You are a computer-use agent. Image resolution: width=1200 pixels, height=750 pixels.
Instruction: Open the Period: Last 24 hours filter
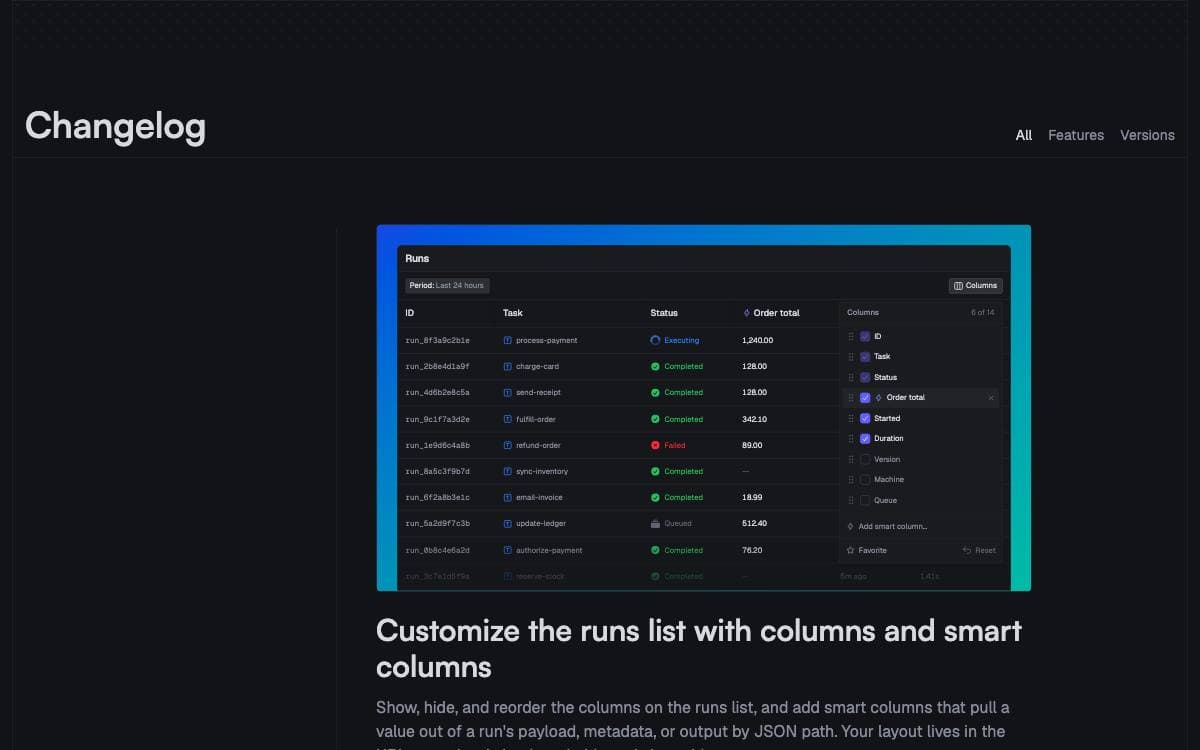click(447, 285)
